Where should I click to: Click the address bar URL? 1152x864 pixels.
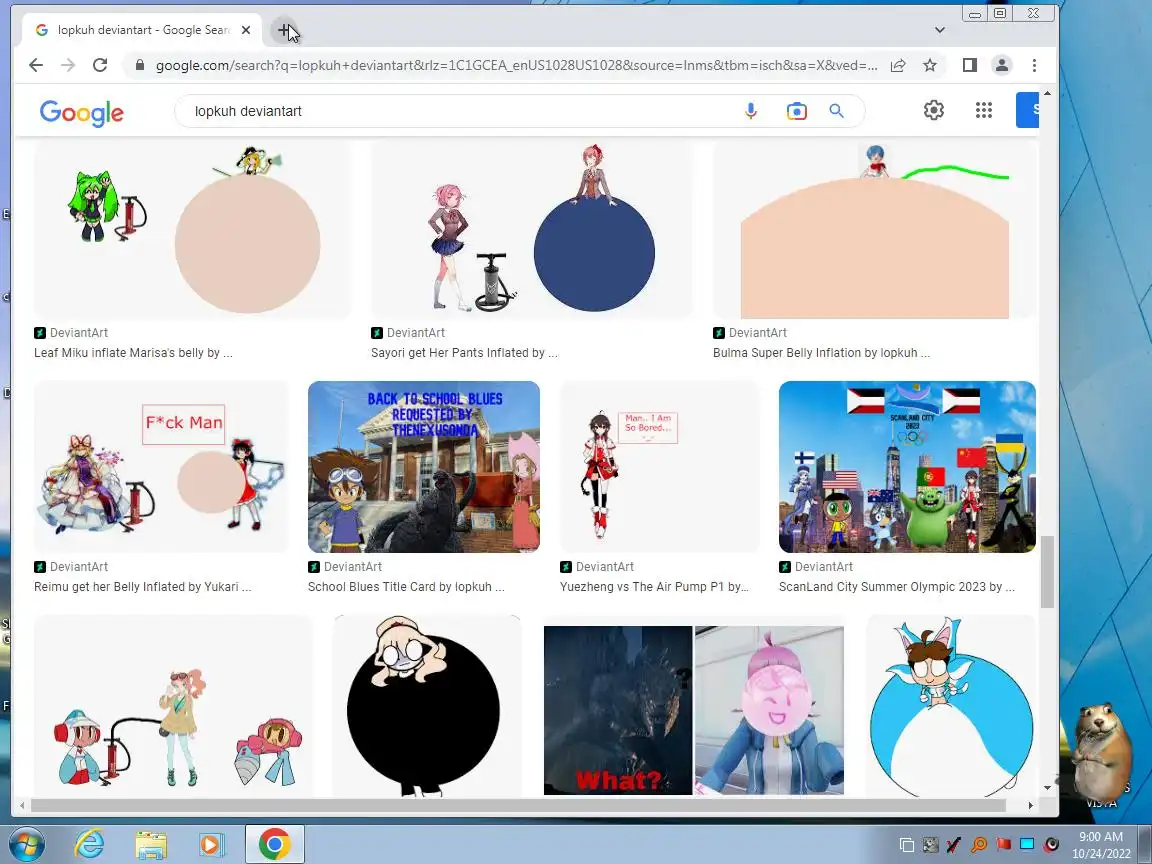coord(516,65)
